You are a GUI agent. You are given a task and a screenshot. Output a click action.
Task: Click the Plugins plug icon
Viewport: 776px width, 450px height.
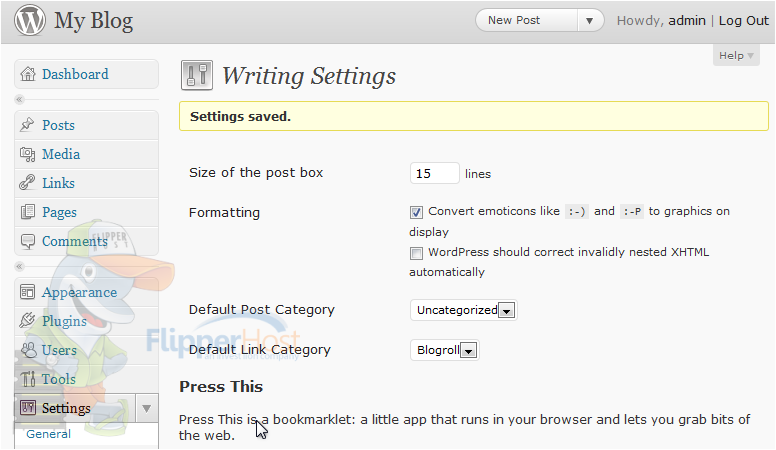pyautogui.click(x=27, y=321)
